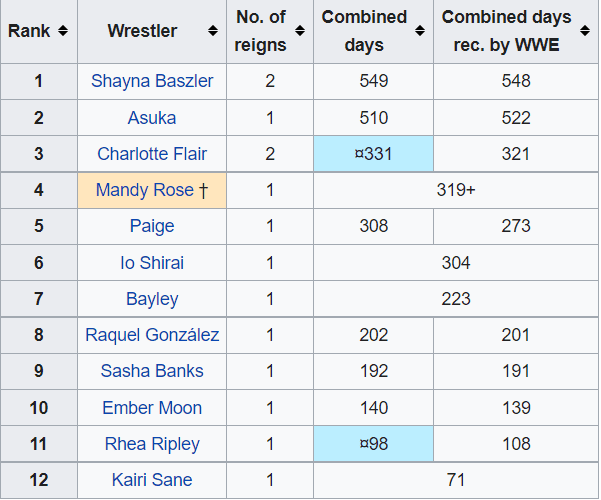Select the Sasha Banks link

pos(152,371)
